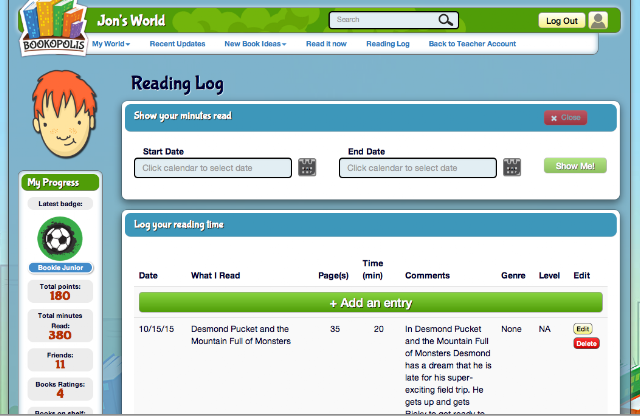Open the Reading Log nav link
The height and width of the screenshot is (416, 640).
point(388,44)
